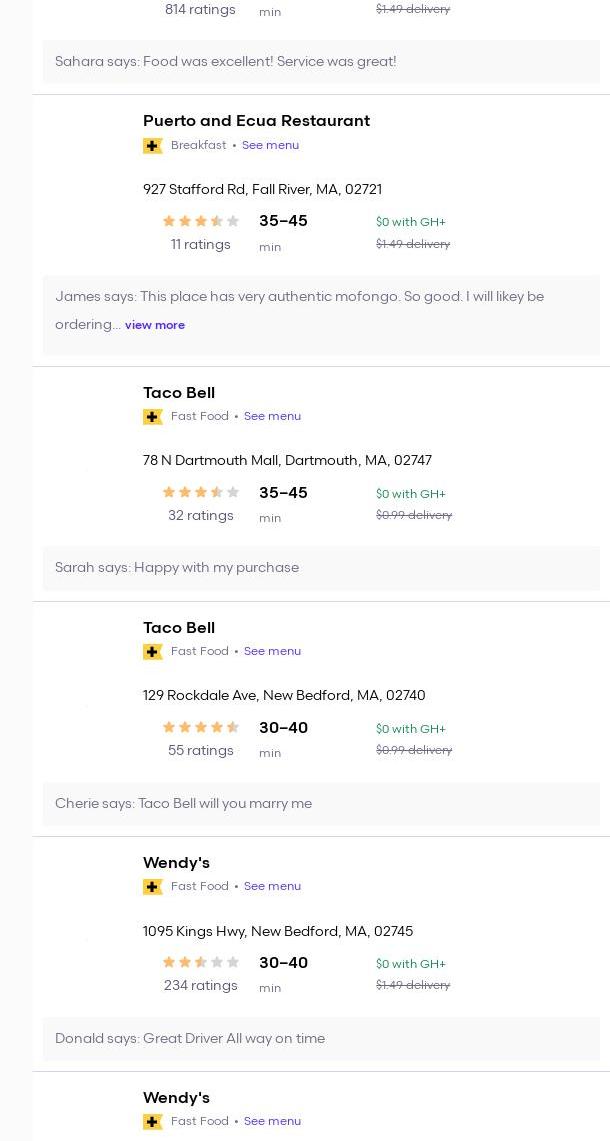Click star rating of Kings Hwy Wendy's
The width and height of the screenshot is (610, 1141).
[x=200, y=963]
